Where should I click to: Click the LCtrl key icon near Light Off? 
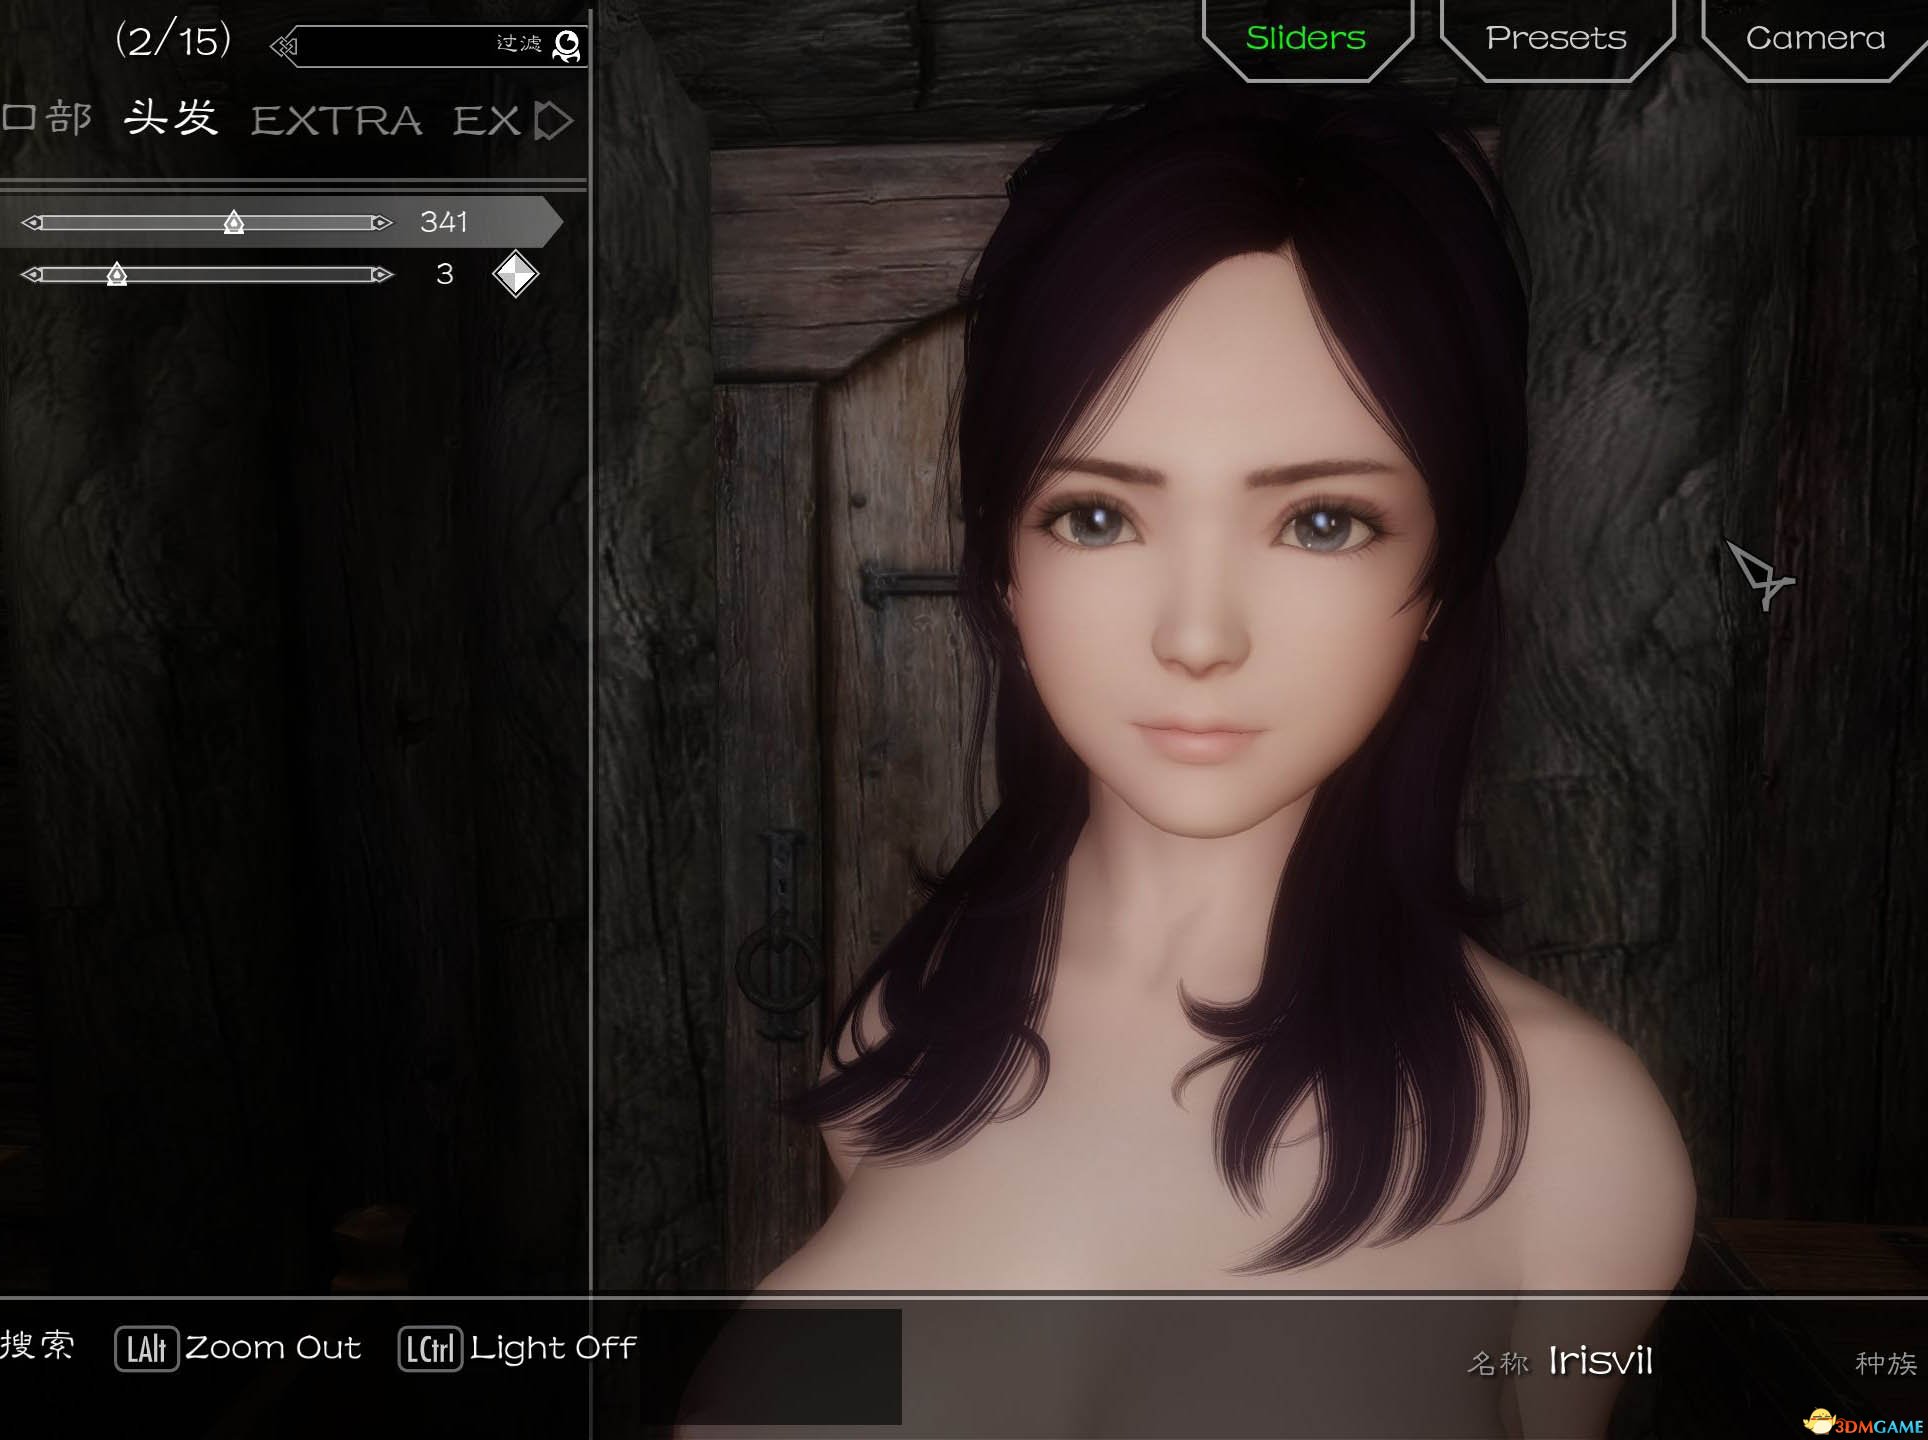(430, 1347)
